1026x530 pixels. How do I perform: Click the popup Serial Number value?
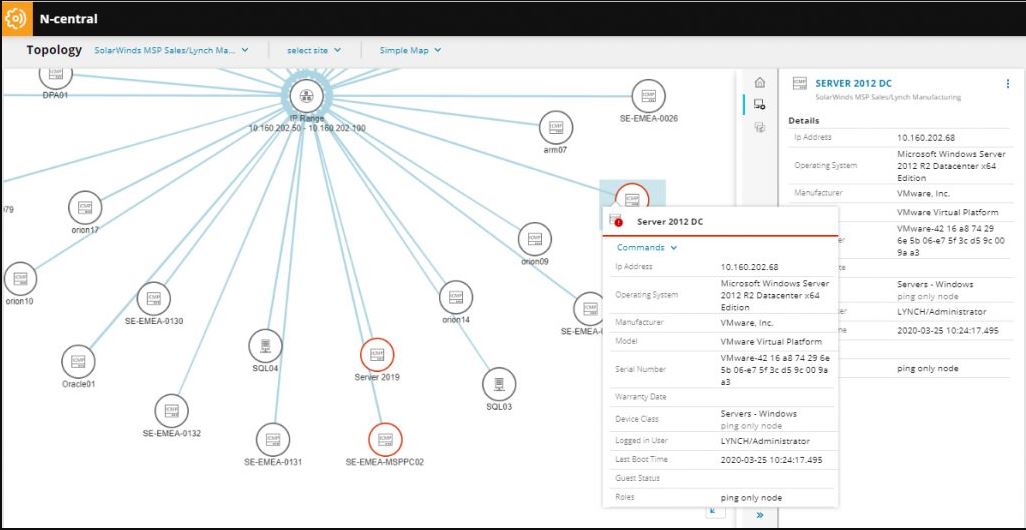(775, 369)
